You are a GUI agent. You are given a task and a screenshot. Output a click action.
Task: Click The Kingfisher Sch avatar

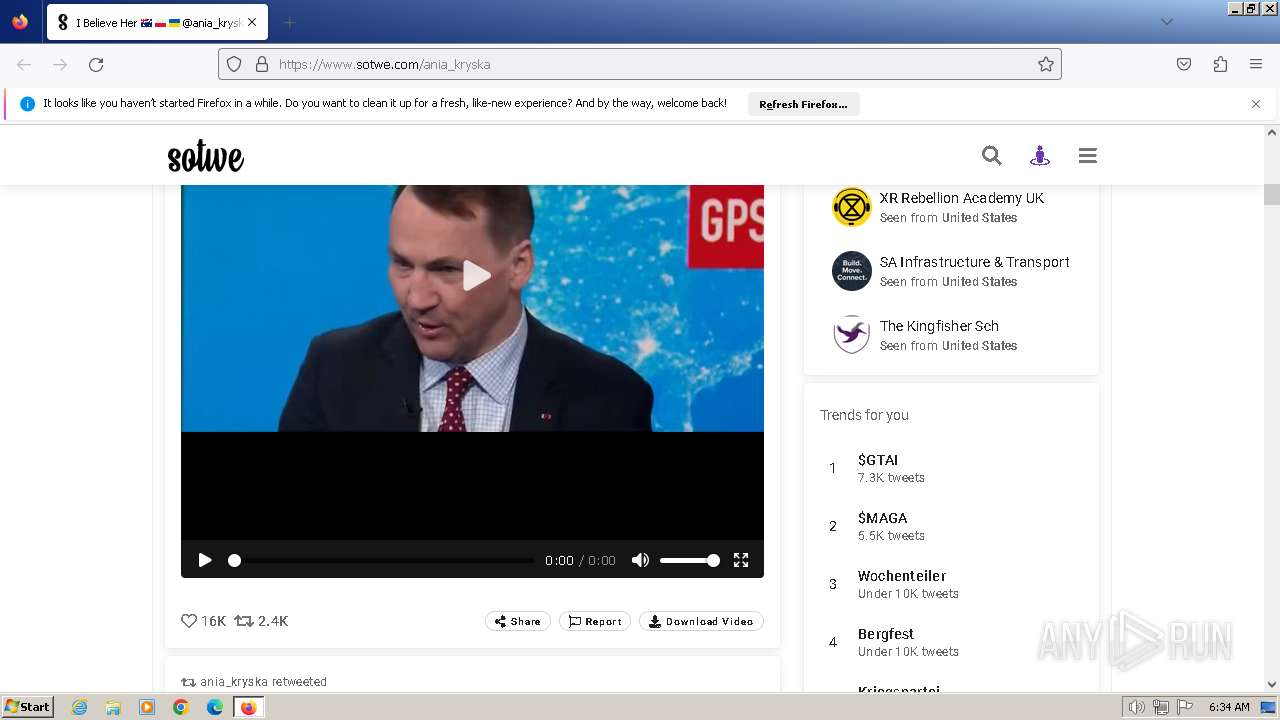point(852,335)
